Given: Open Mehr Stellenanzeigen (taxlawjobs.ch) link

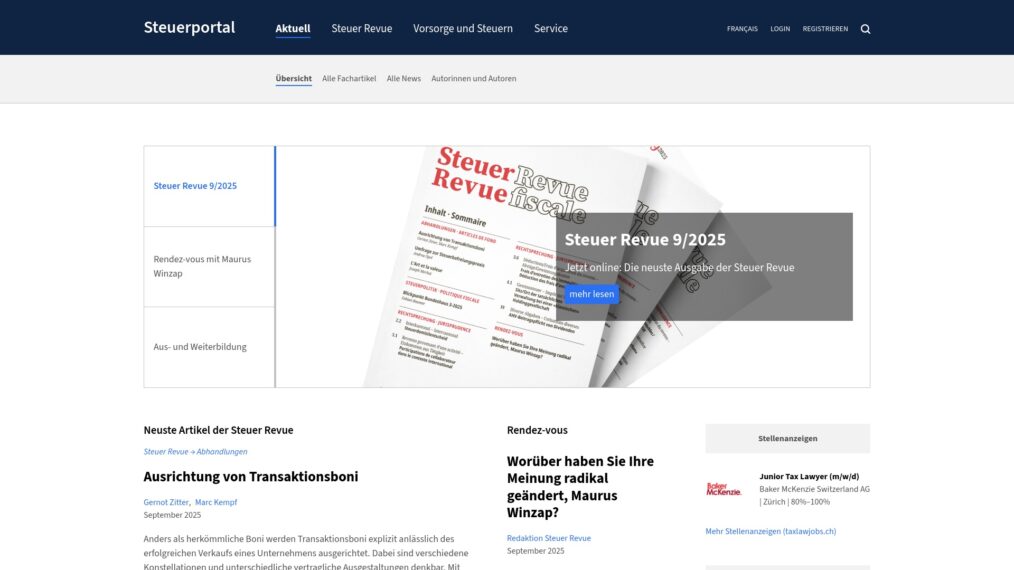Looking at the screenshot, I should (771, 531).
